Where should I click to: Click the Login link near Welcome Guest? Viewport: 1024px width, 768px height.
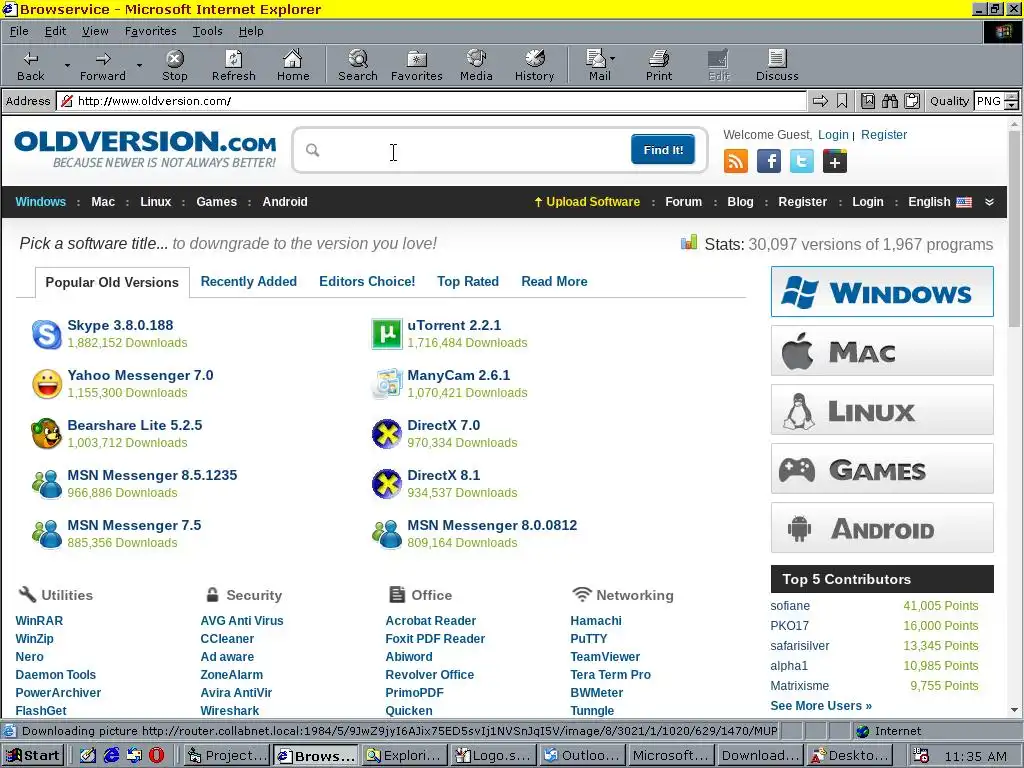pos(833,135)
